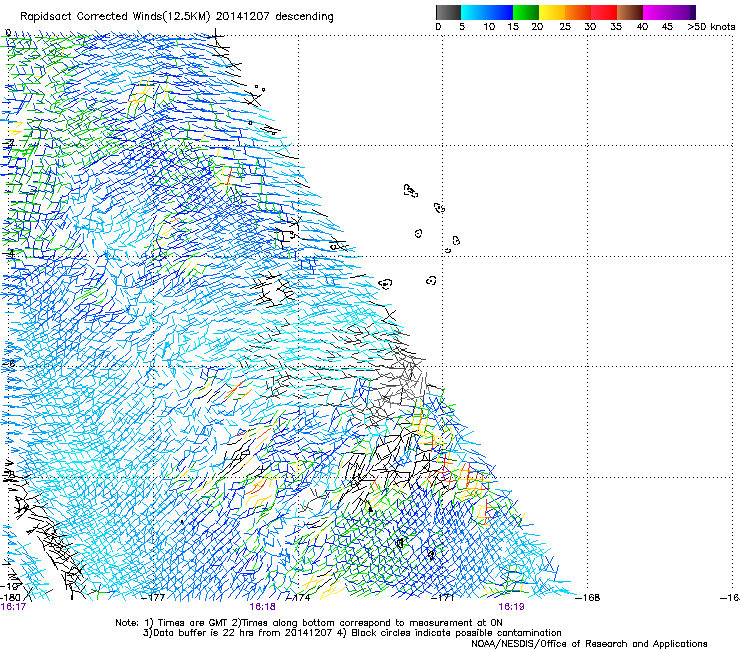Pick the magenta 40-45 knots legend segment

(x=656, y=12)
